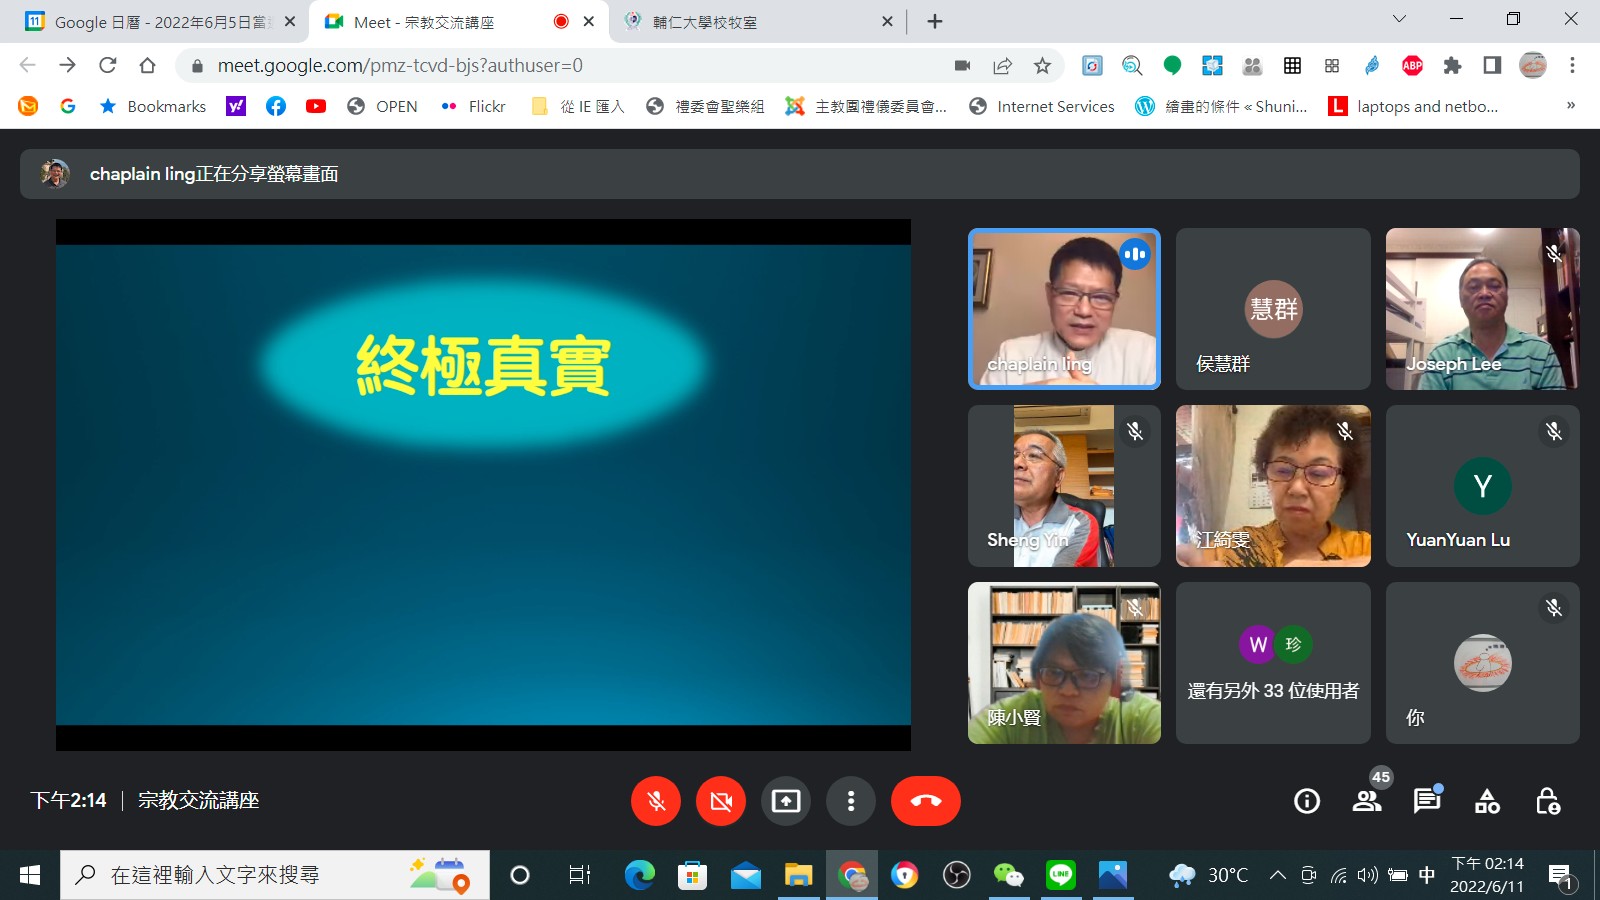Open Chrome side panel toggle
The width and height of the screenshot is (1600, 900).
click(x=1492, y=66)
